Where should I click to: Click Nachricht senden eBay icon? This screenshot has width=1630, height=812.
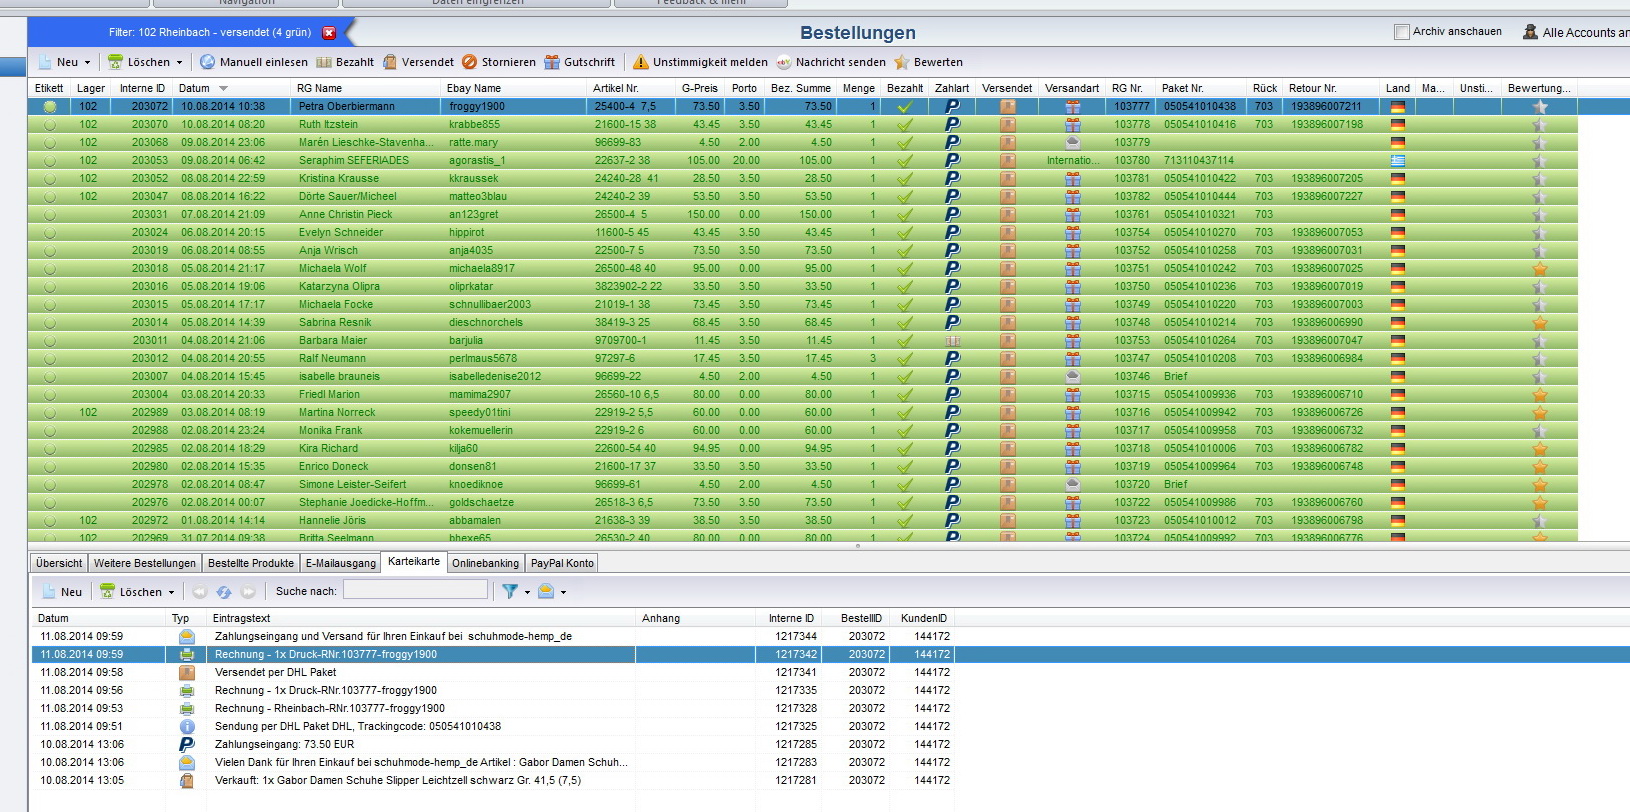(x=784, y=62)
